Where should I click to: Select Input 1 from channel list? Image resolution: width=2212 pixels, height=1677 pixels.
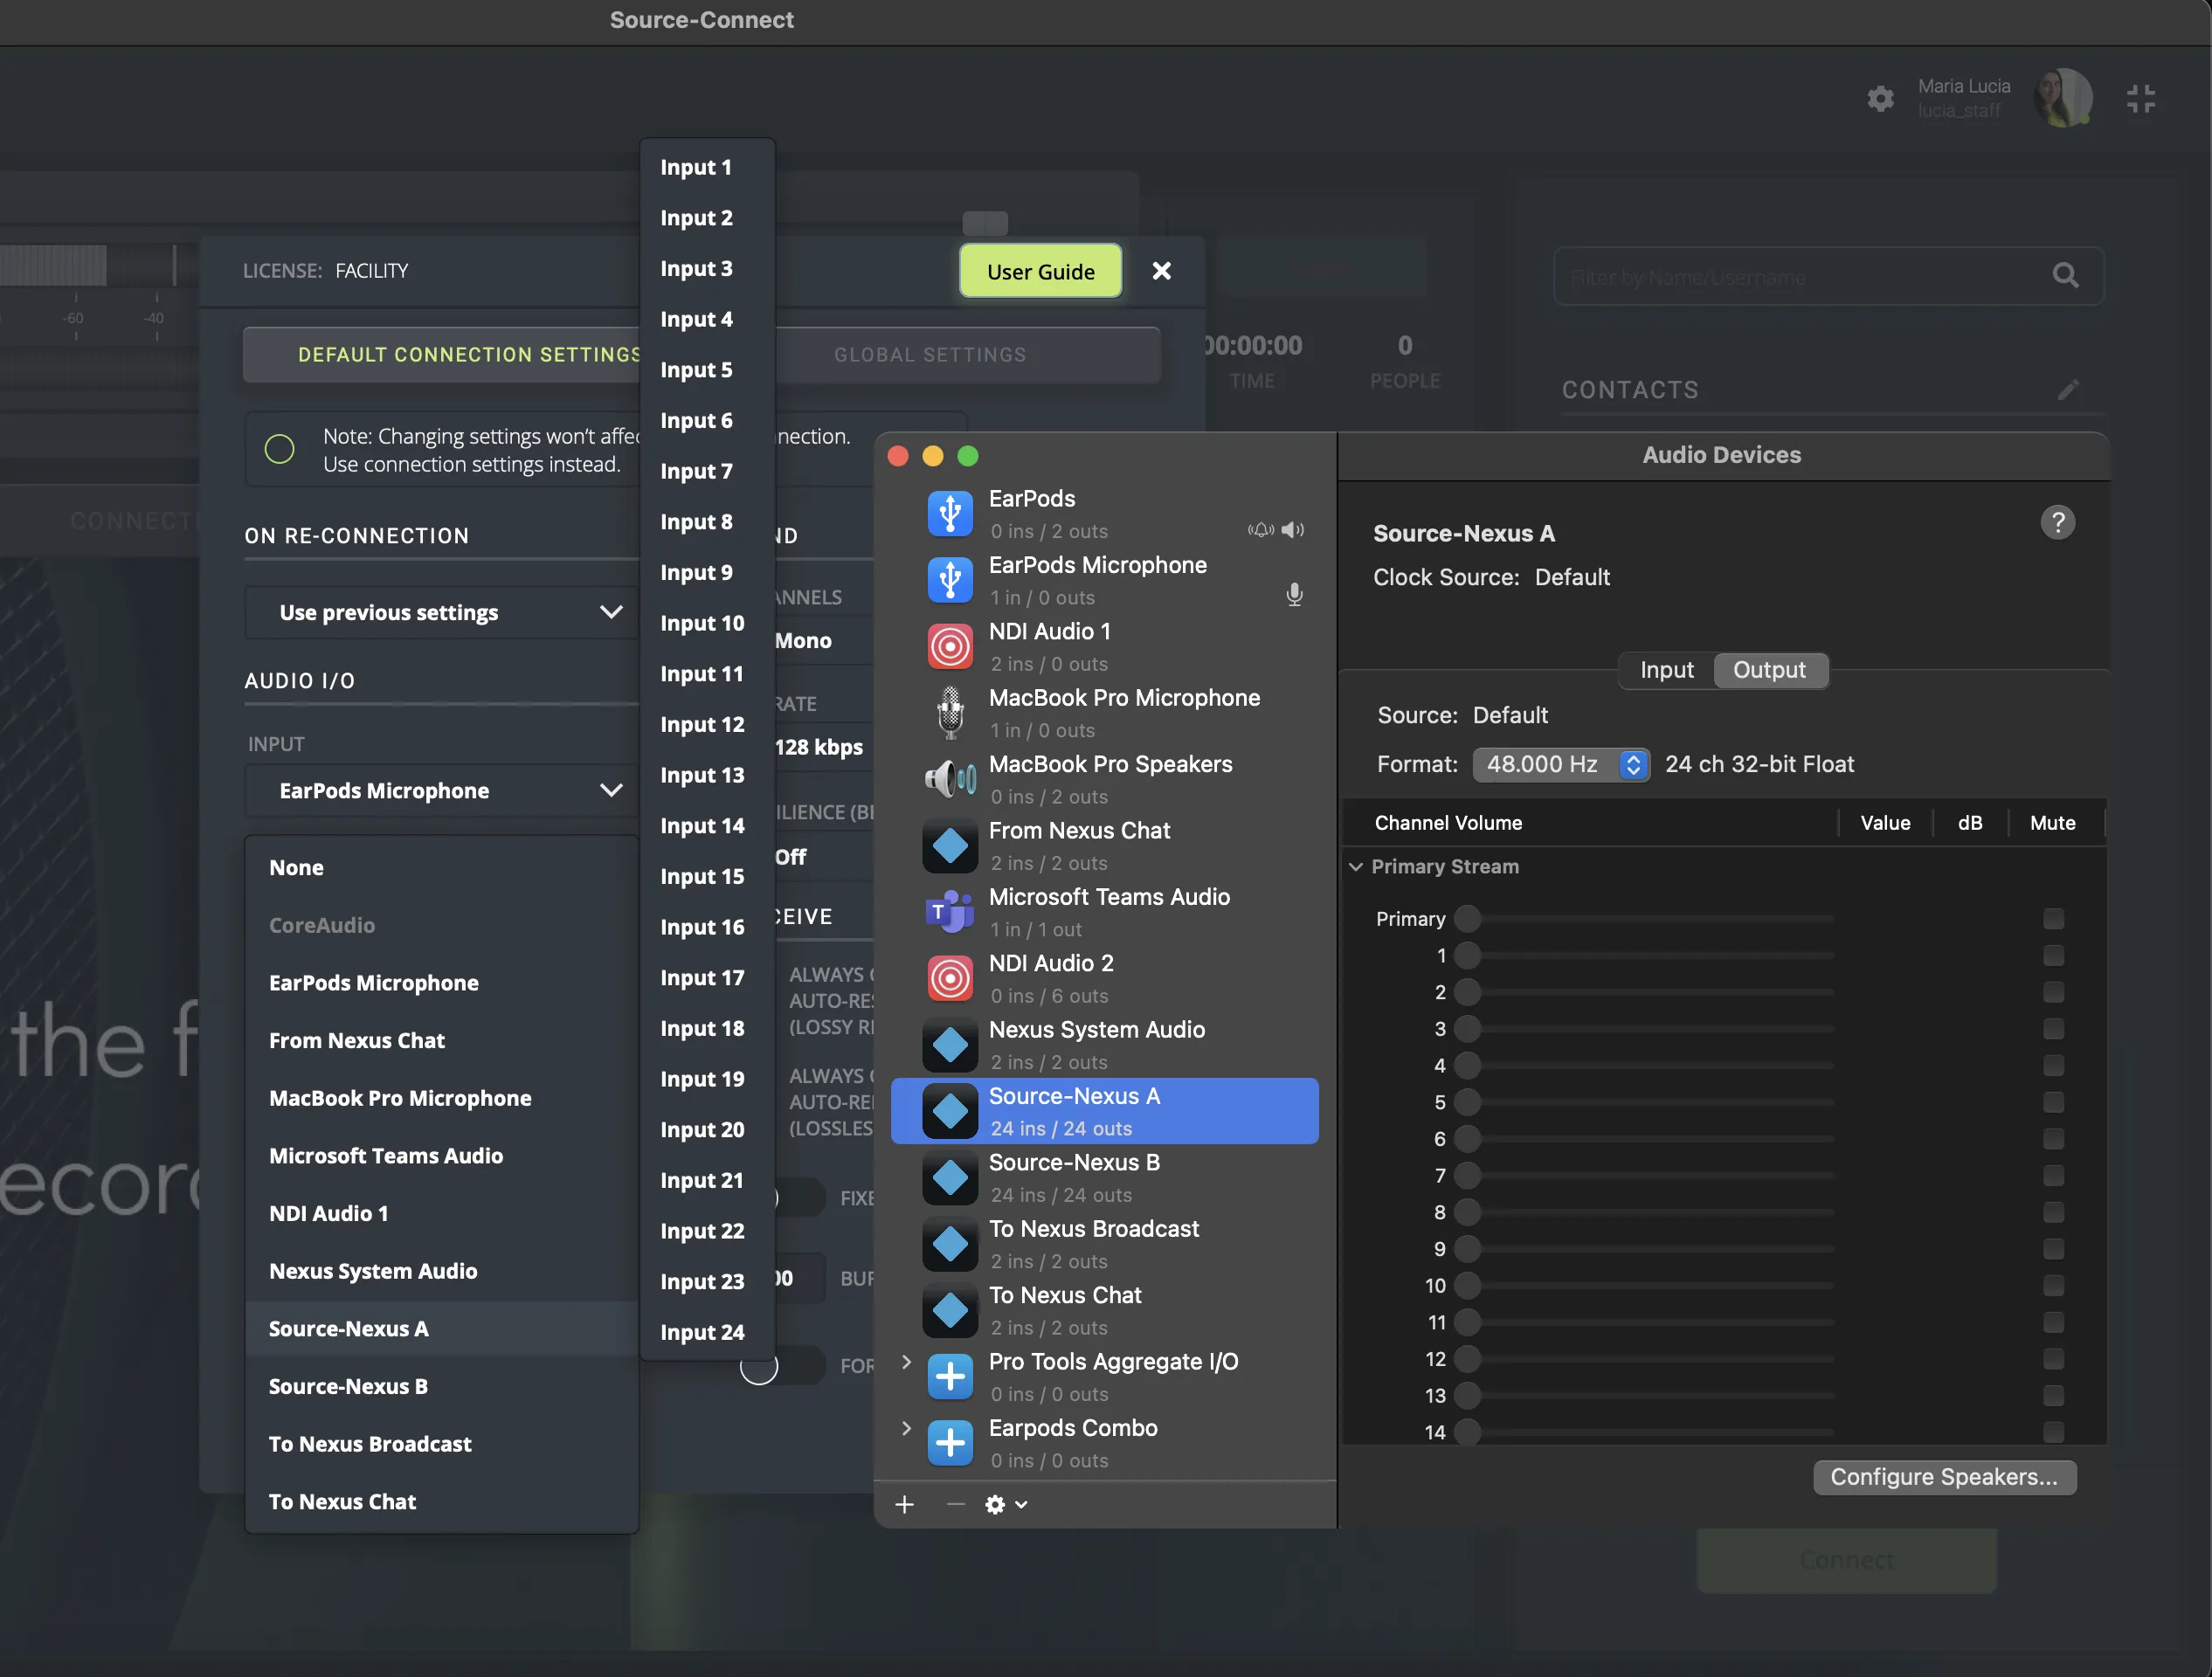point(707,167)
